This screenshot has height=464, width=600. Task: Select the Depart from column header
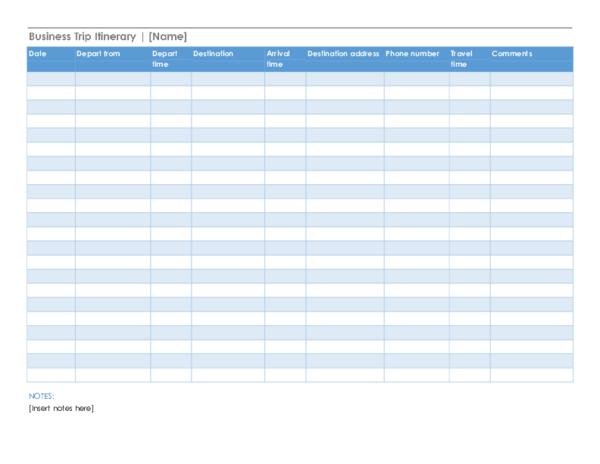98,54
